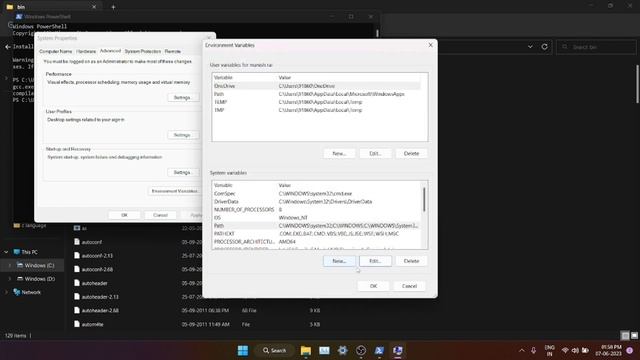The height and width of the screenshot is (360, 640).
Task: Click Cancel in System Properties window
Action: coord(160,215)
